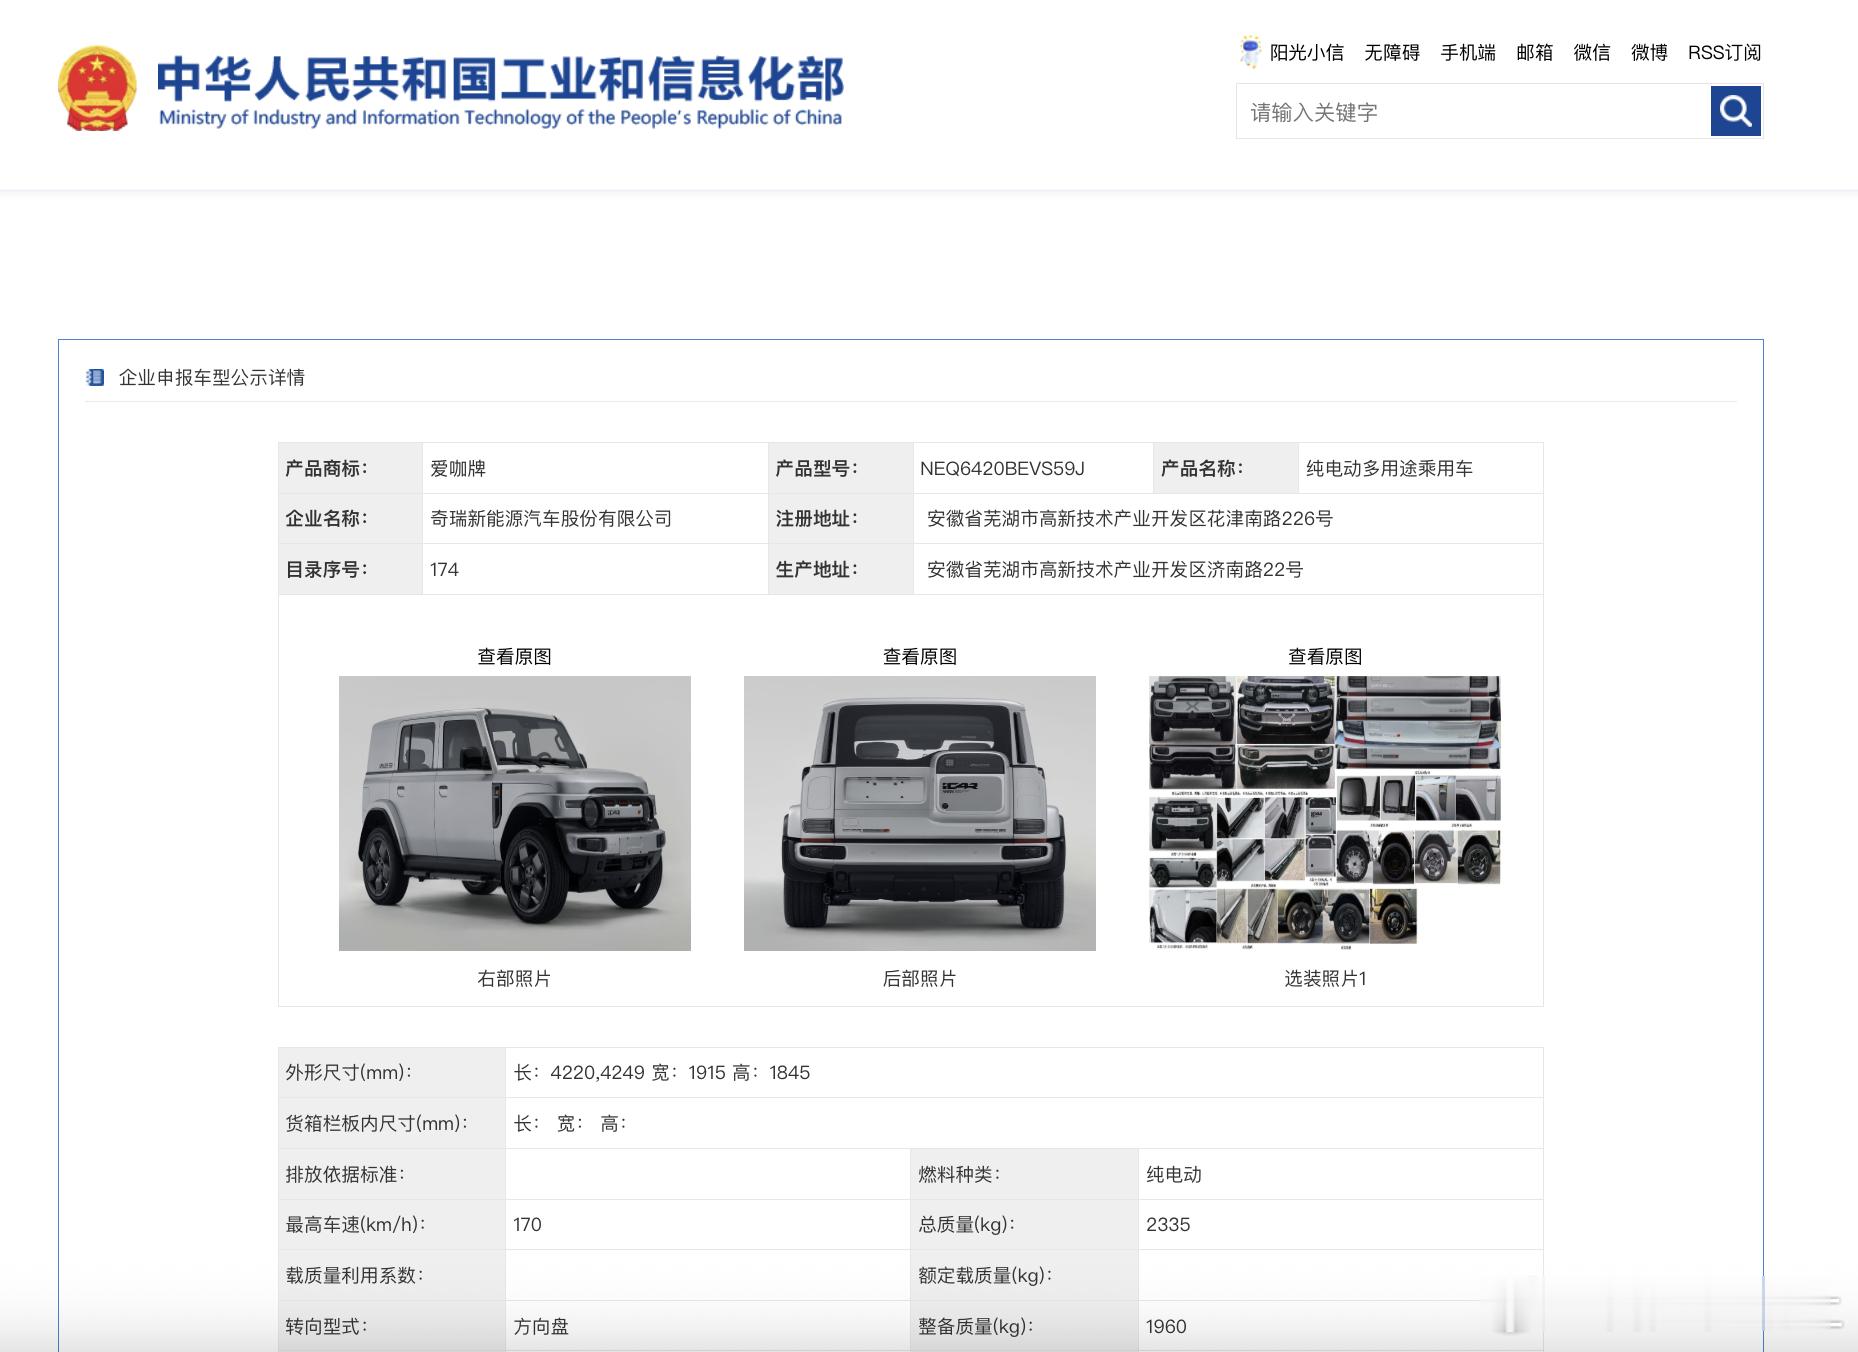The image size is (1858, 1352).
Task: Open the 无障碍 accessibility link
Action: [x=1392, y=53]
